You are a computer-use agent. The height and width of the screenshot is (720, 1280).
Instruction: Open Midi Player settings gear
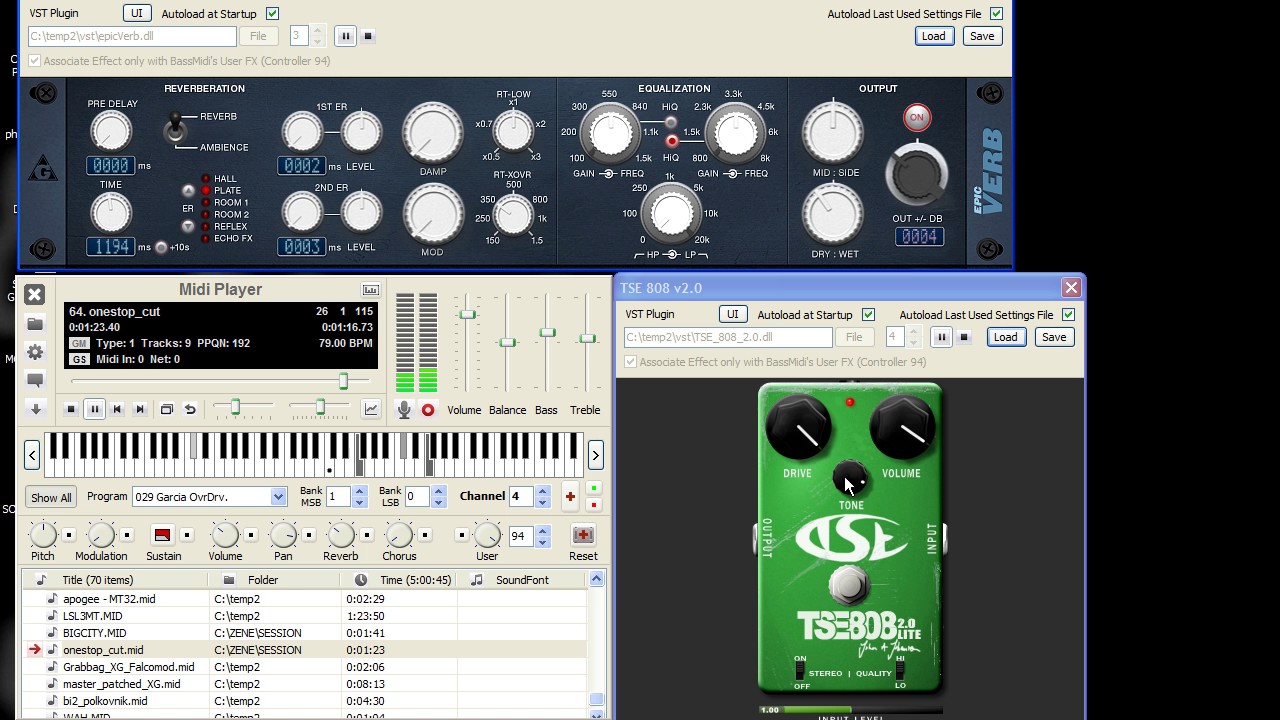click(x=35, y=352)
